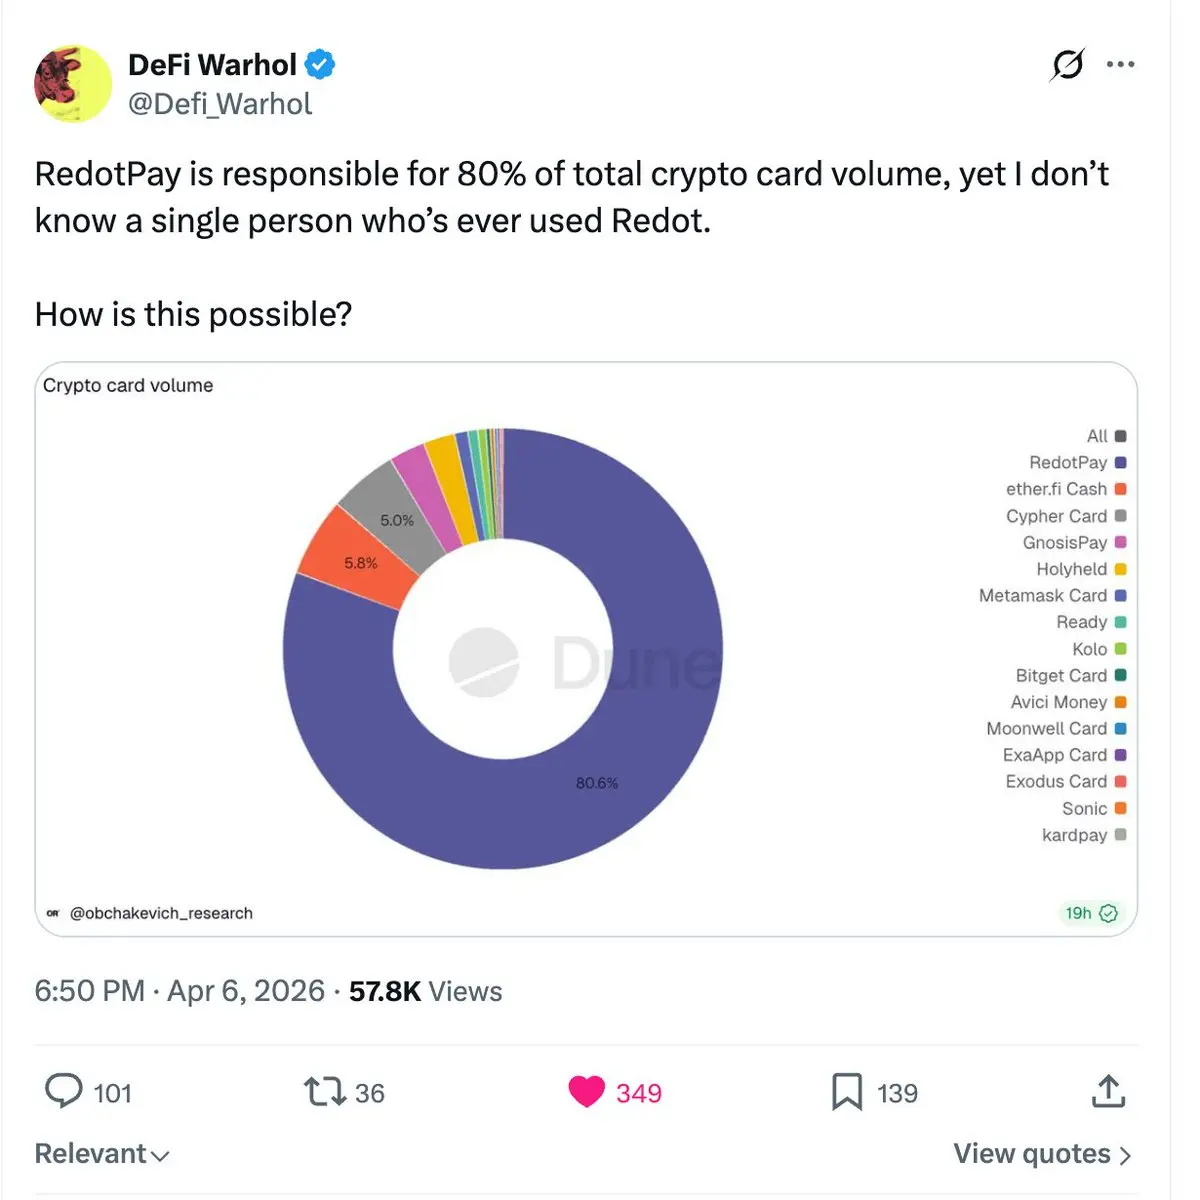The width and height of the screenshot is (1200, 1200).
Task: Click the reply speech bubble icon
Action: (64, 1091)
